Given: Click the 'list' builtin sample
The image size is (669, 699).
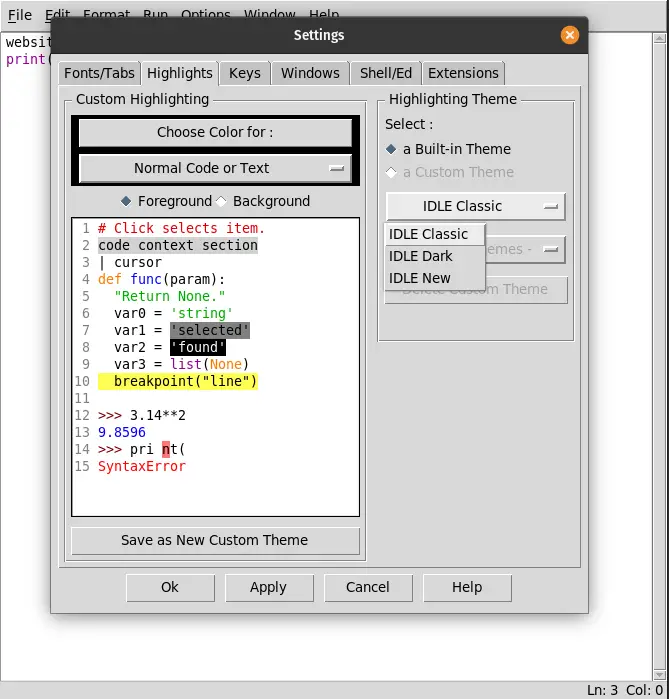Looking at the screenshot, I should 185,365.
